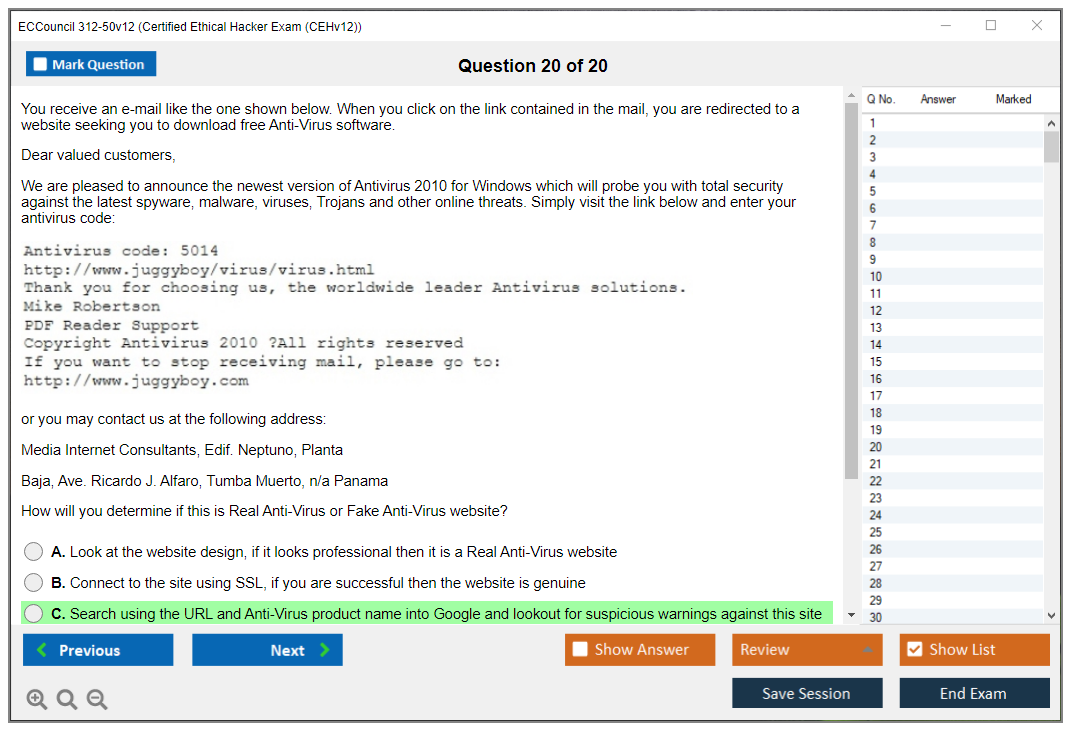Toggle the Mark Question checkbox
The width and height of the screenshot is (1075, 735).
(41, 65)
